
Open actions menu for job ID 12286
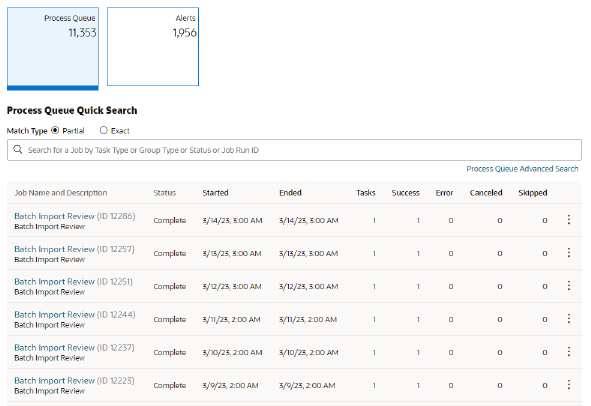[x=569, y=220]
